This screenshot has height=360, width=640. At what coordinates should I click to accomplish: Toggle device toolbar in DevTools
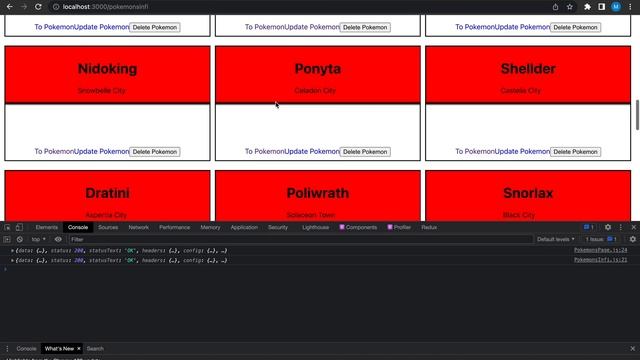pos(19,227)
